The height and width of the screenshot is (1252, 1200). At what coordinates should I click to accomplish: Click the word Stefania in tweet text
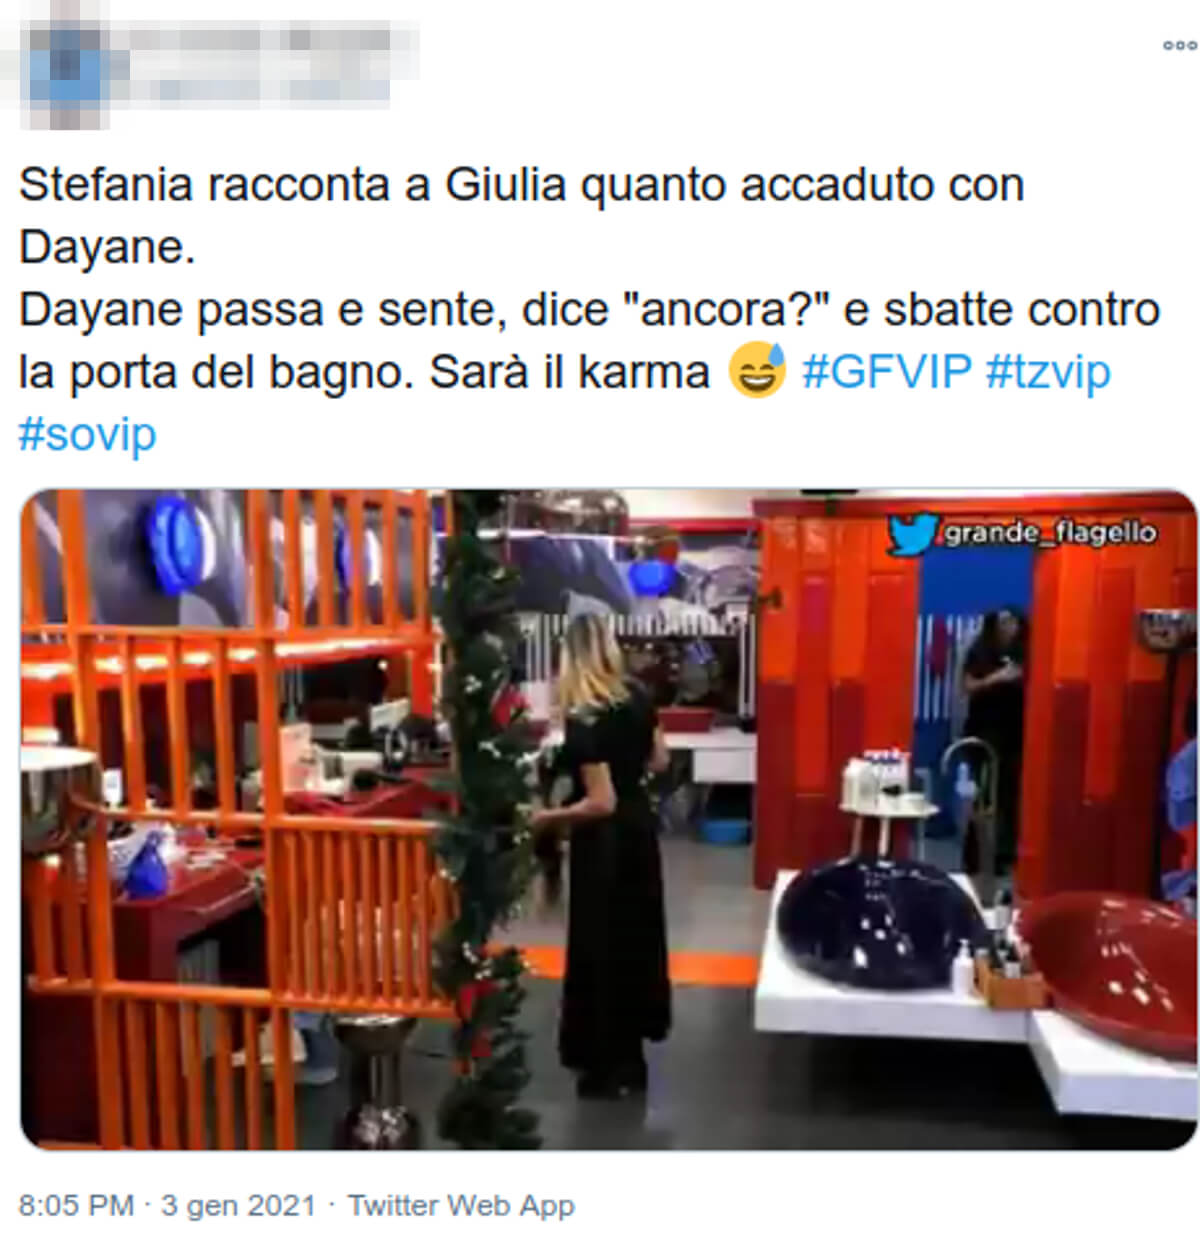point(105,185)
